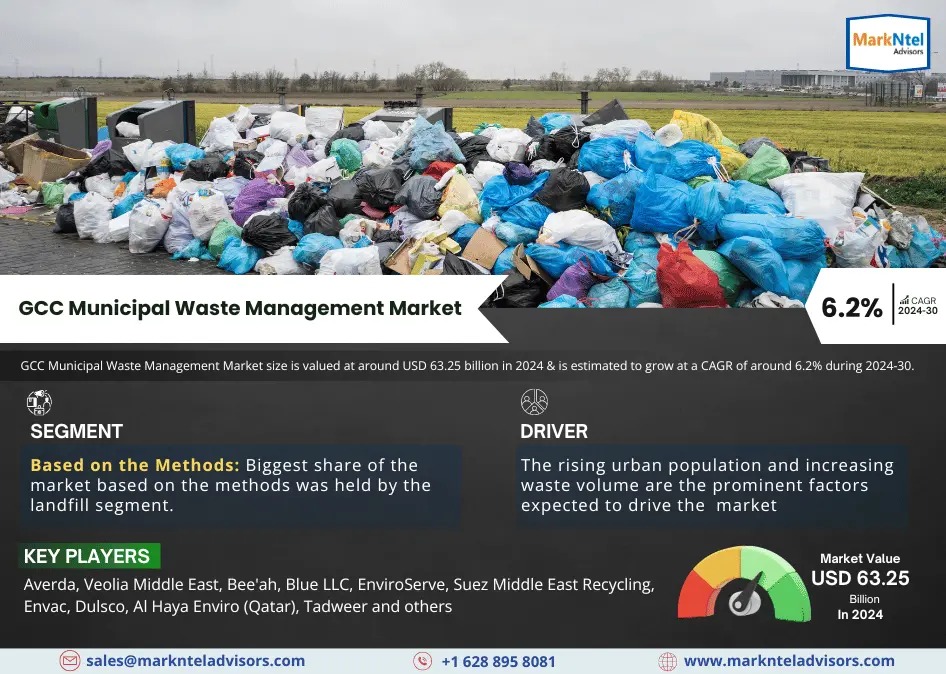Screen dimensions: 946x674
Task: Open the www.markntelадvisors.com website link
Action: 789,661
